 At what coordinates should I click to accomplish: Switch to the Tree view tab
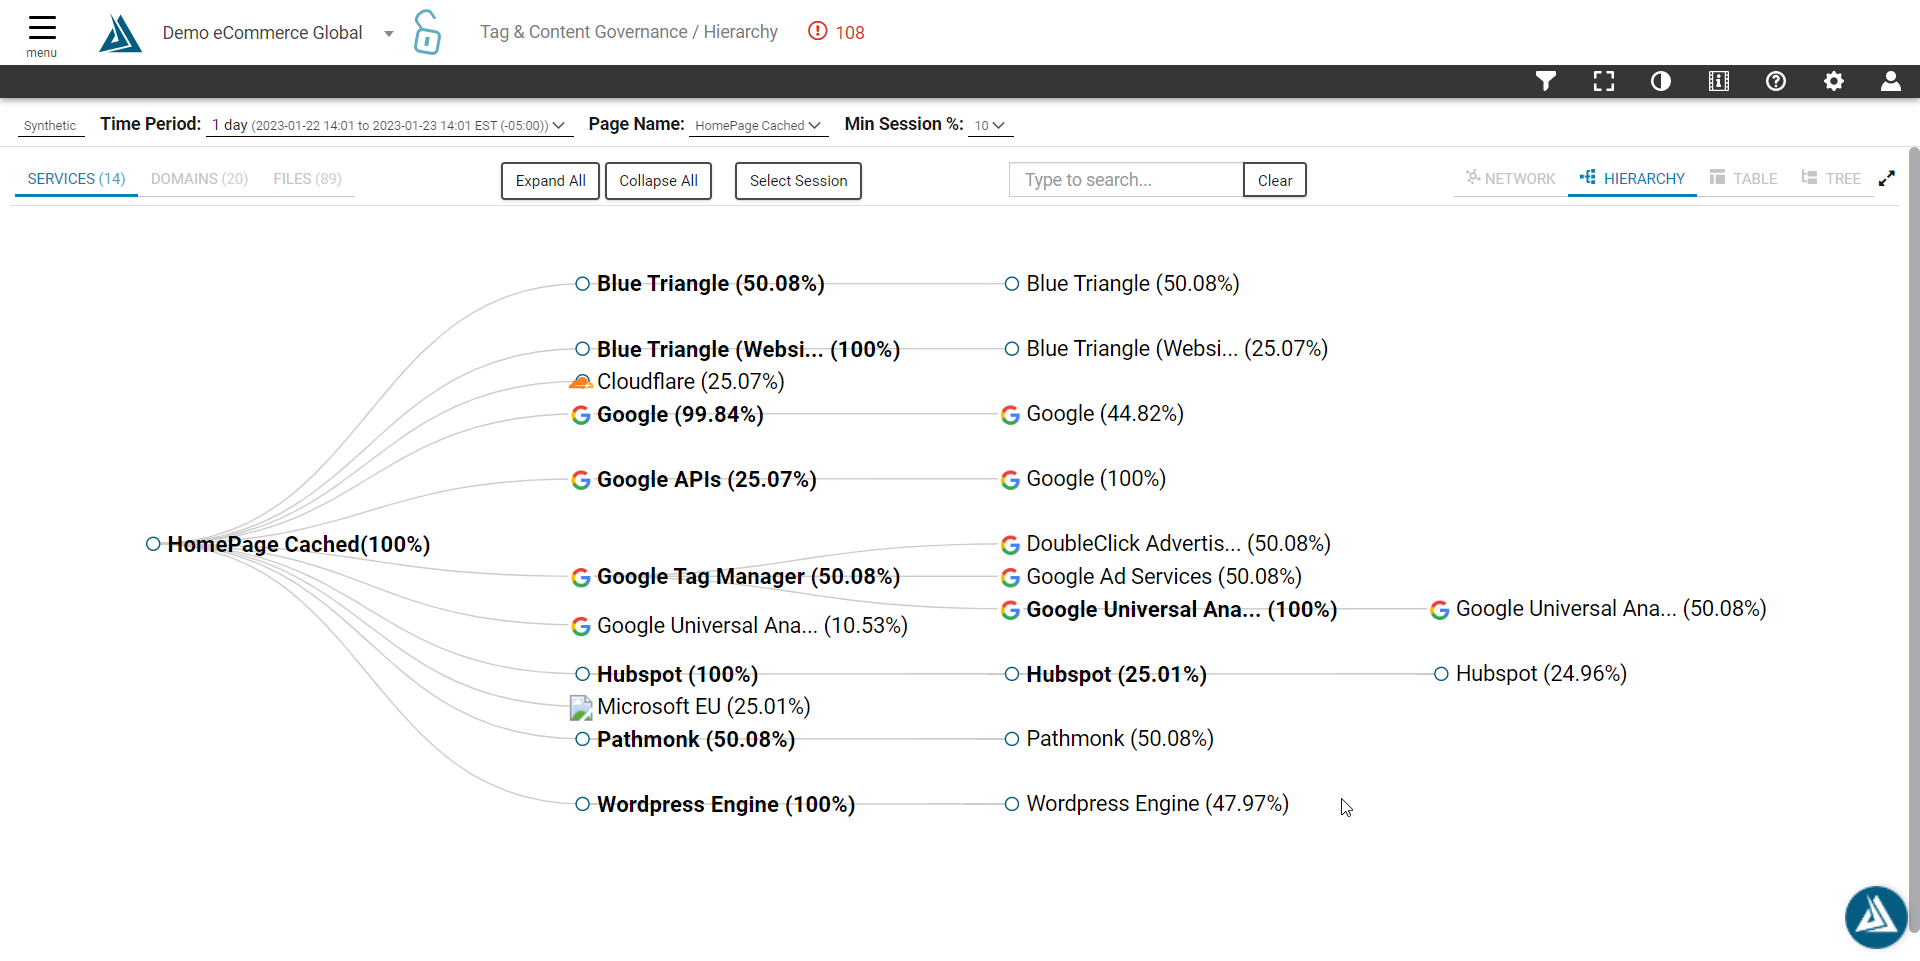coord(1831,178)
